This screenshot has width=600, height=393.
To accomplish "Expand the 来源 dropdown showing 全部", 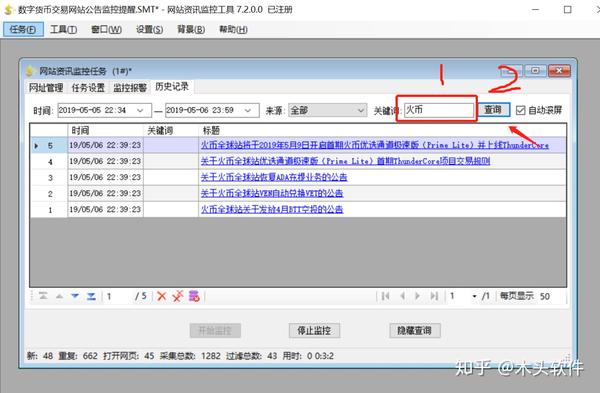I will (360, 110).
